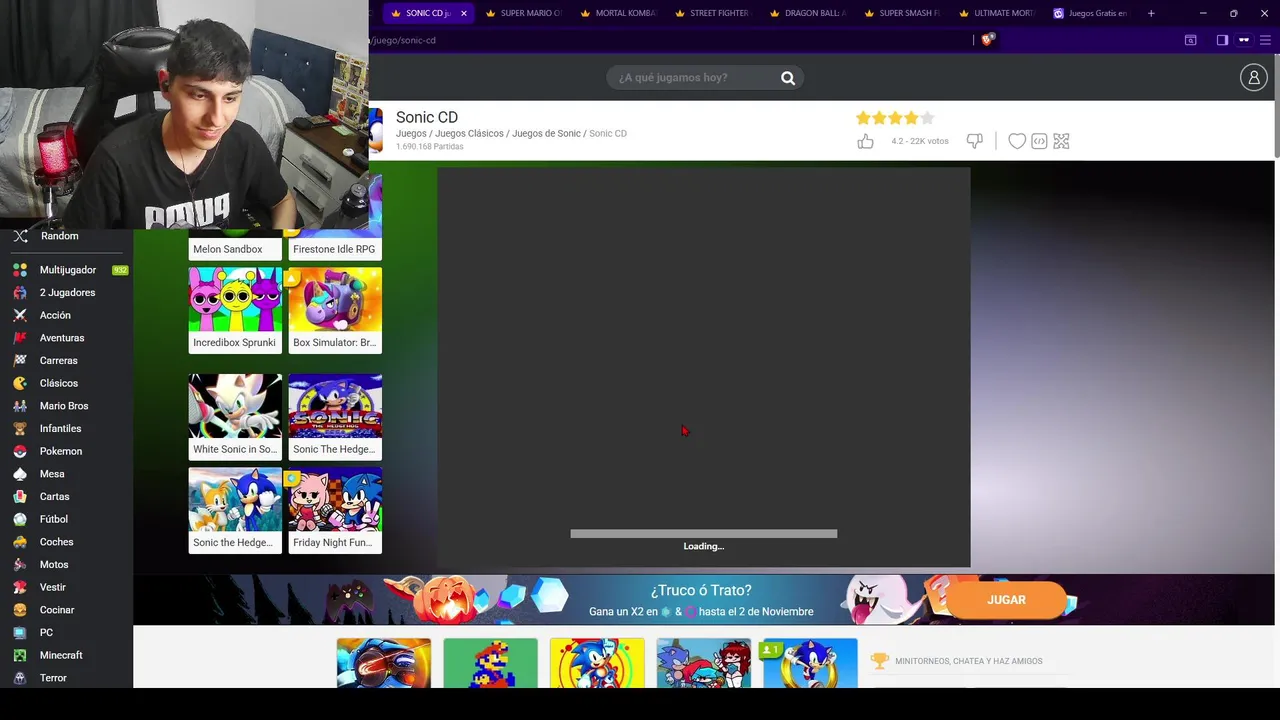This screenshot has height=720, width=1280.
Task: Click the Cocinar burger icon
Action: pos(20,610)
